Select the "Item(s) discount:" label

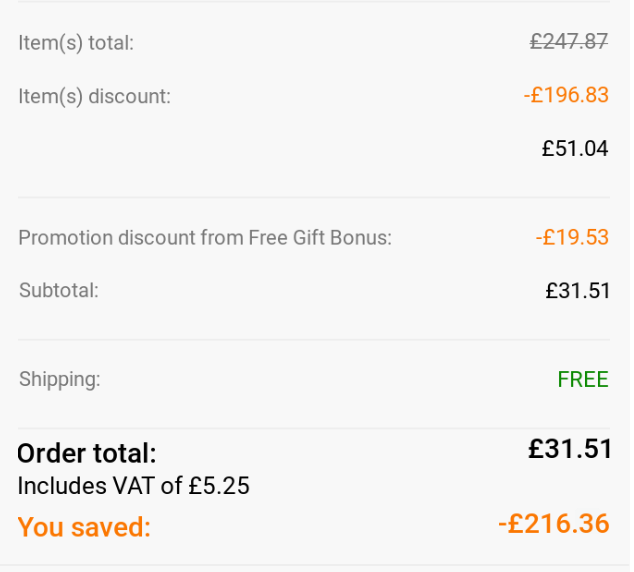pyautogui.click(x=95, y=96)
